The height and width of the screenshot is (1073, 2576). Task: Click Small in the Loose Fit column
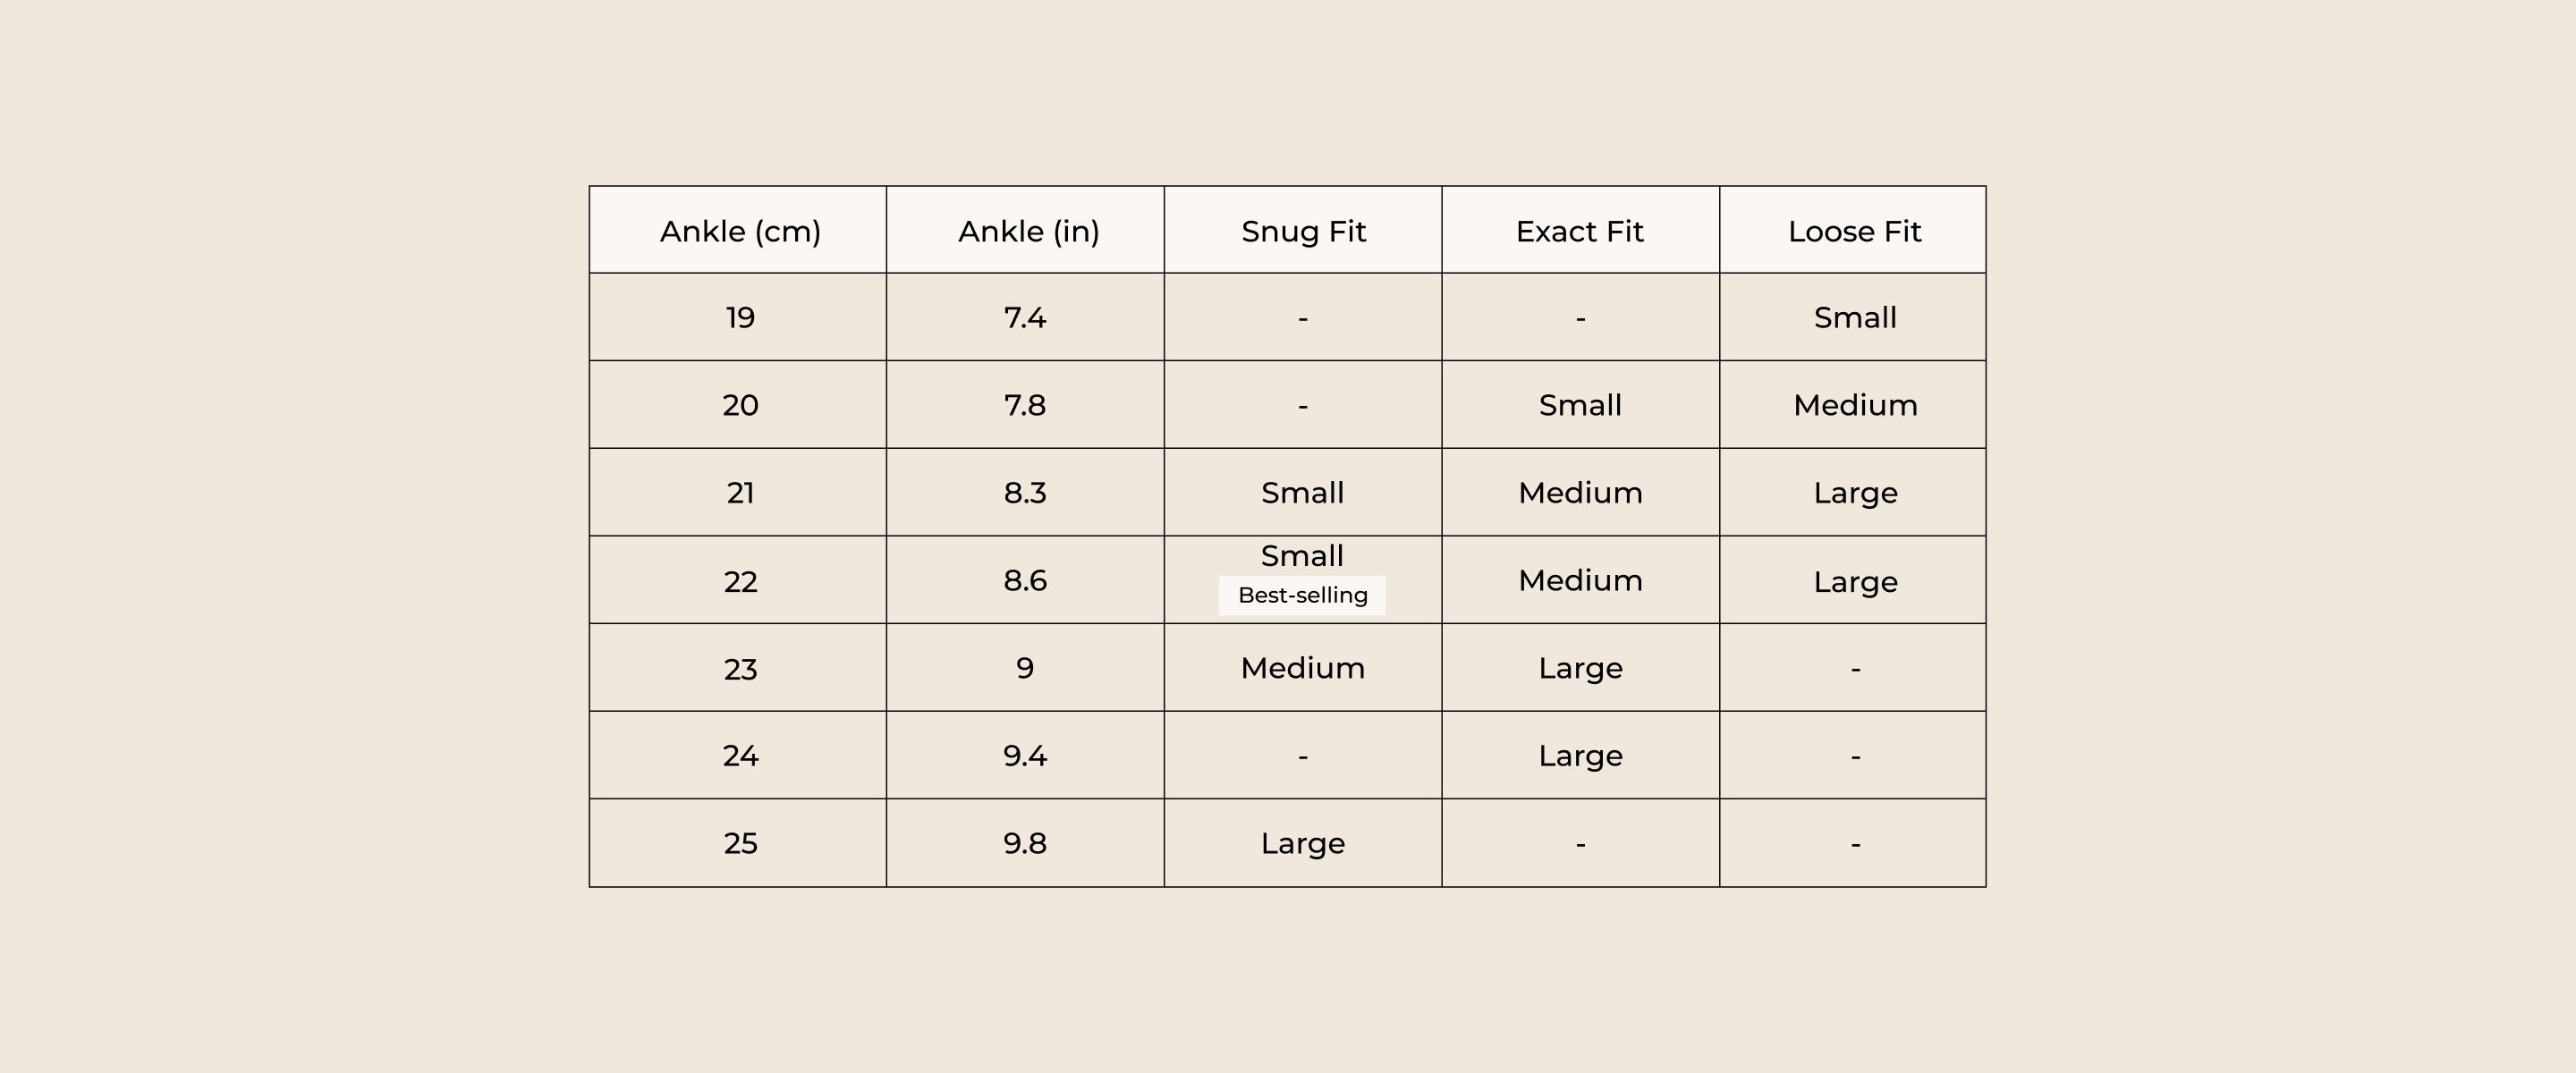point(1855,318)
